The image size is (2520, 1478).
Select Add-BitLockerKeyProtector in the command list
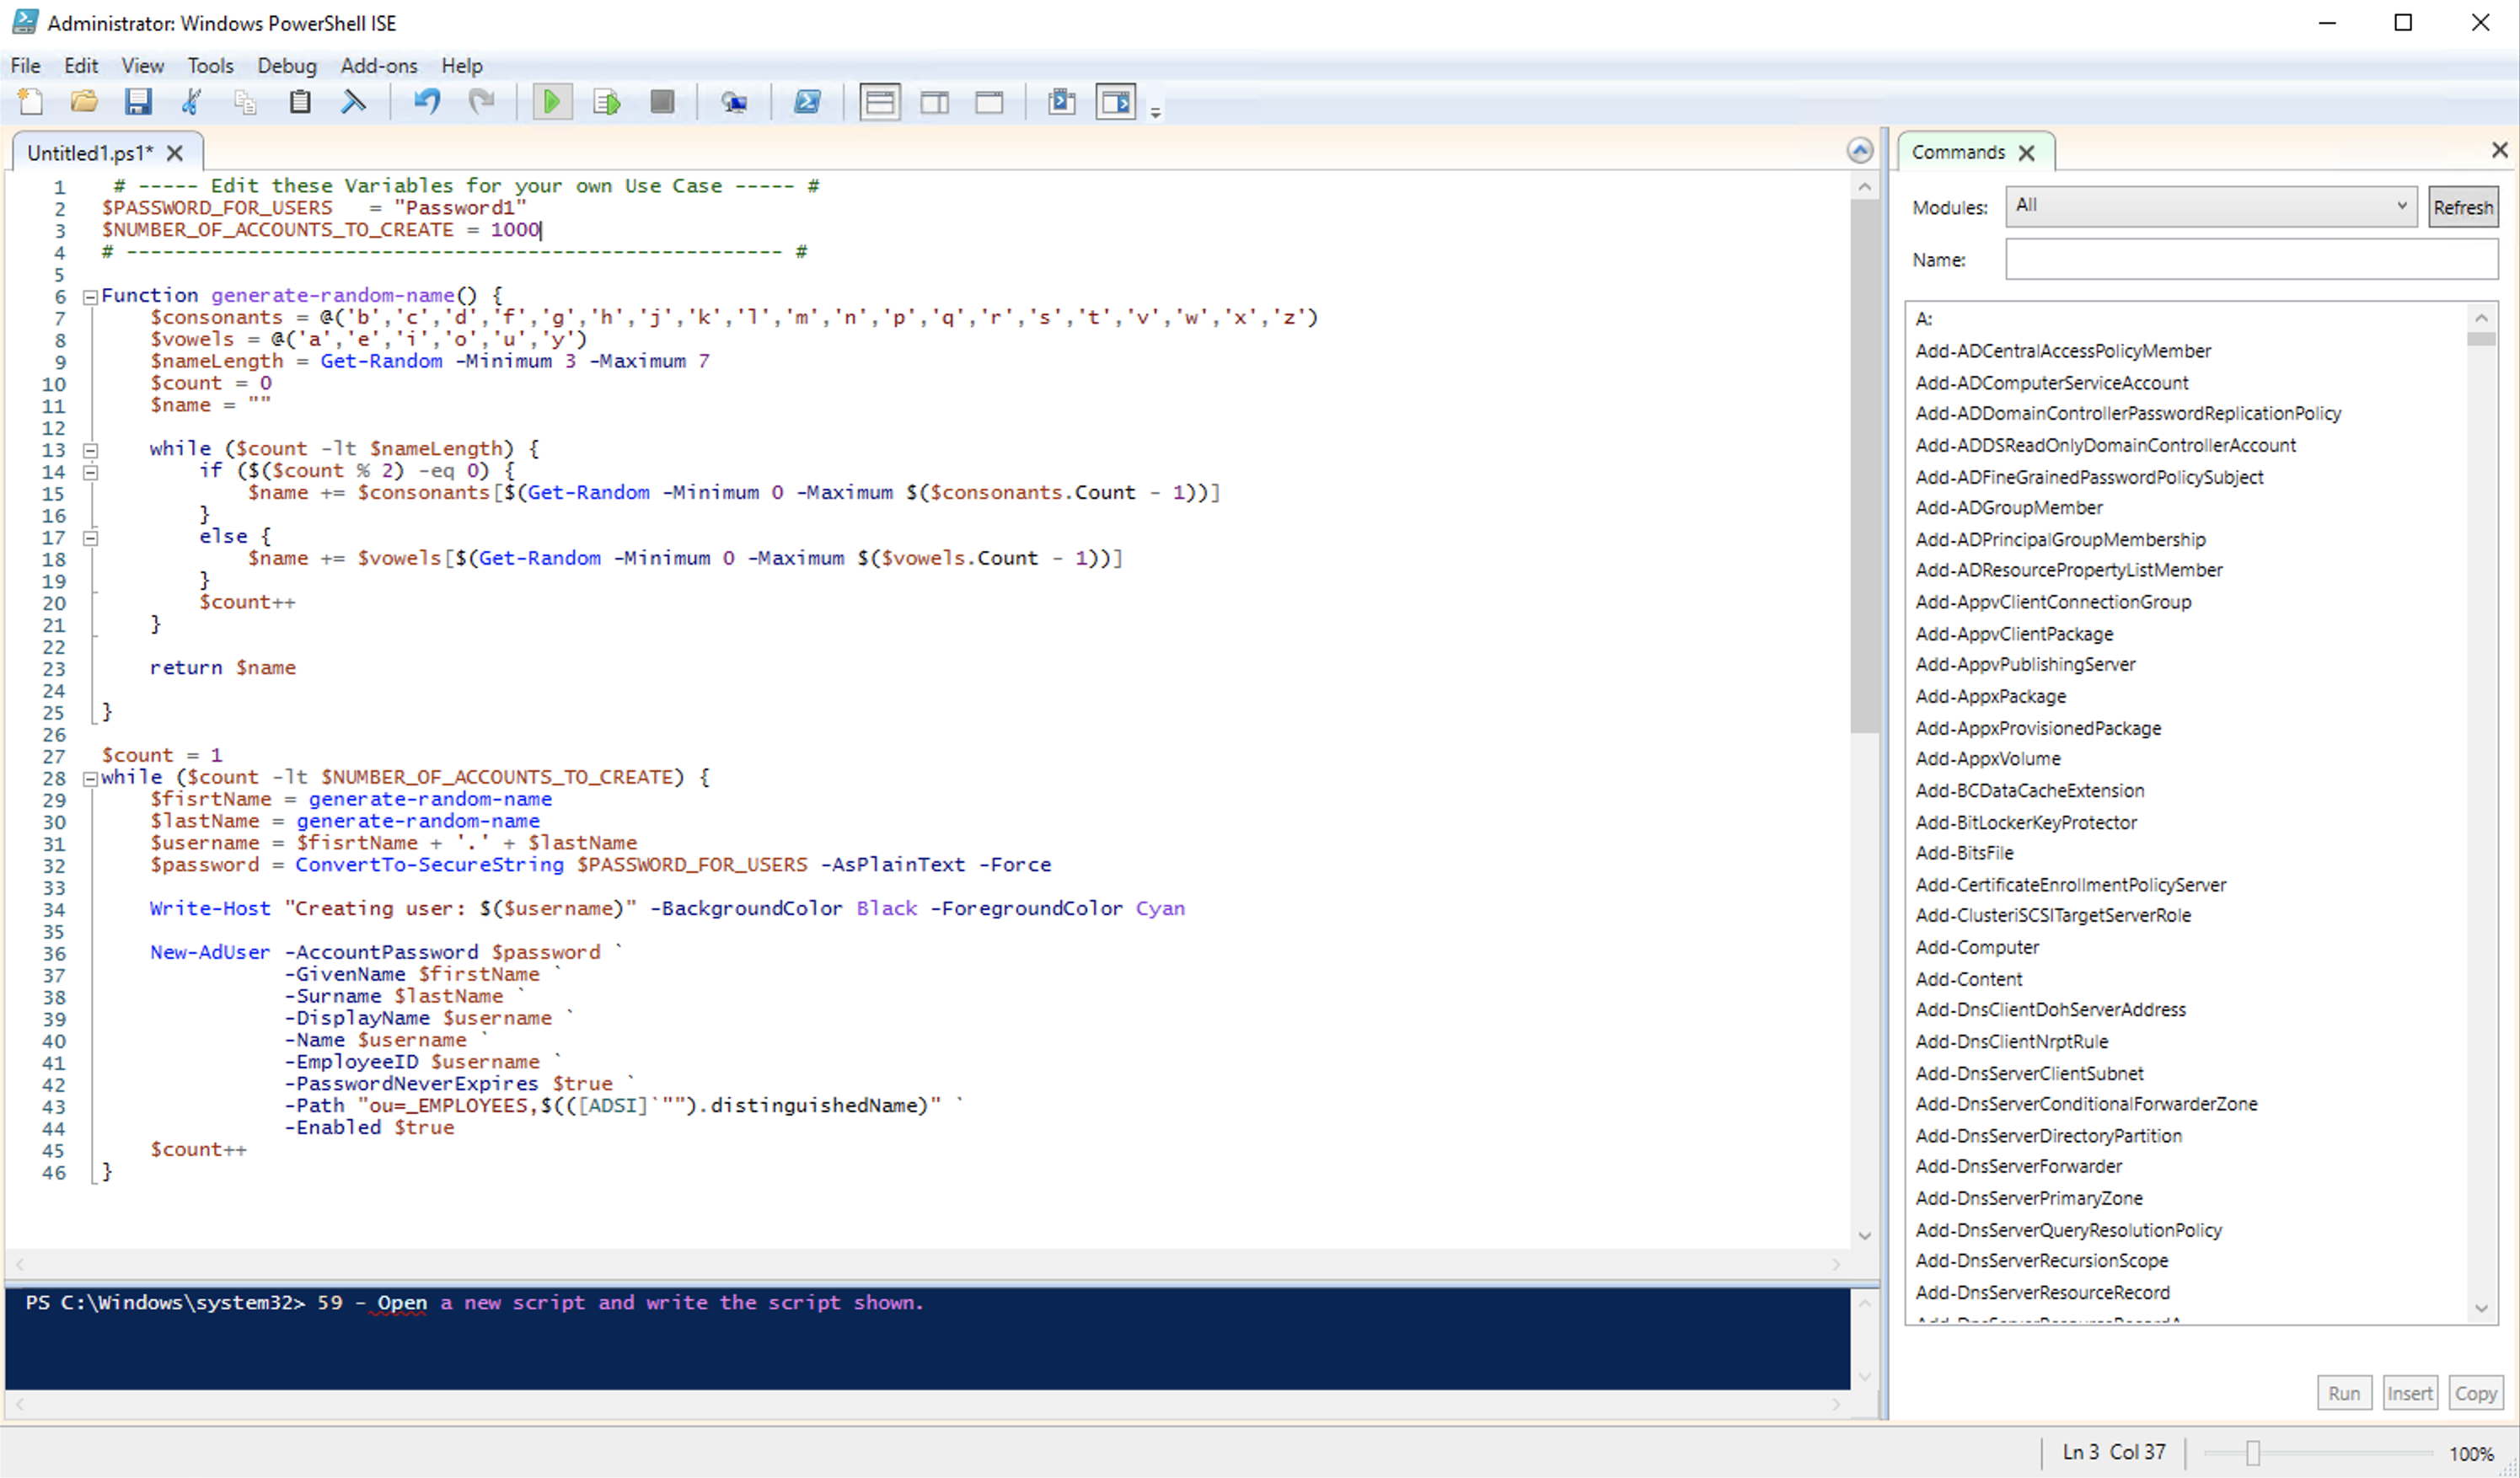2025,822
